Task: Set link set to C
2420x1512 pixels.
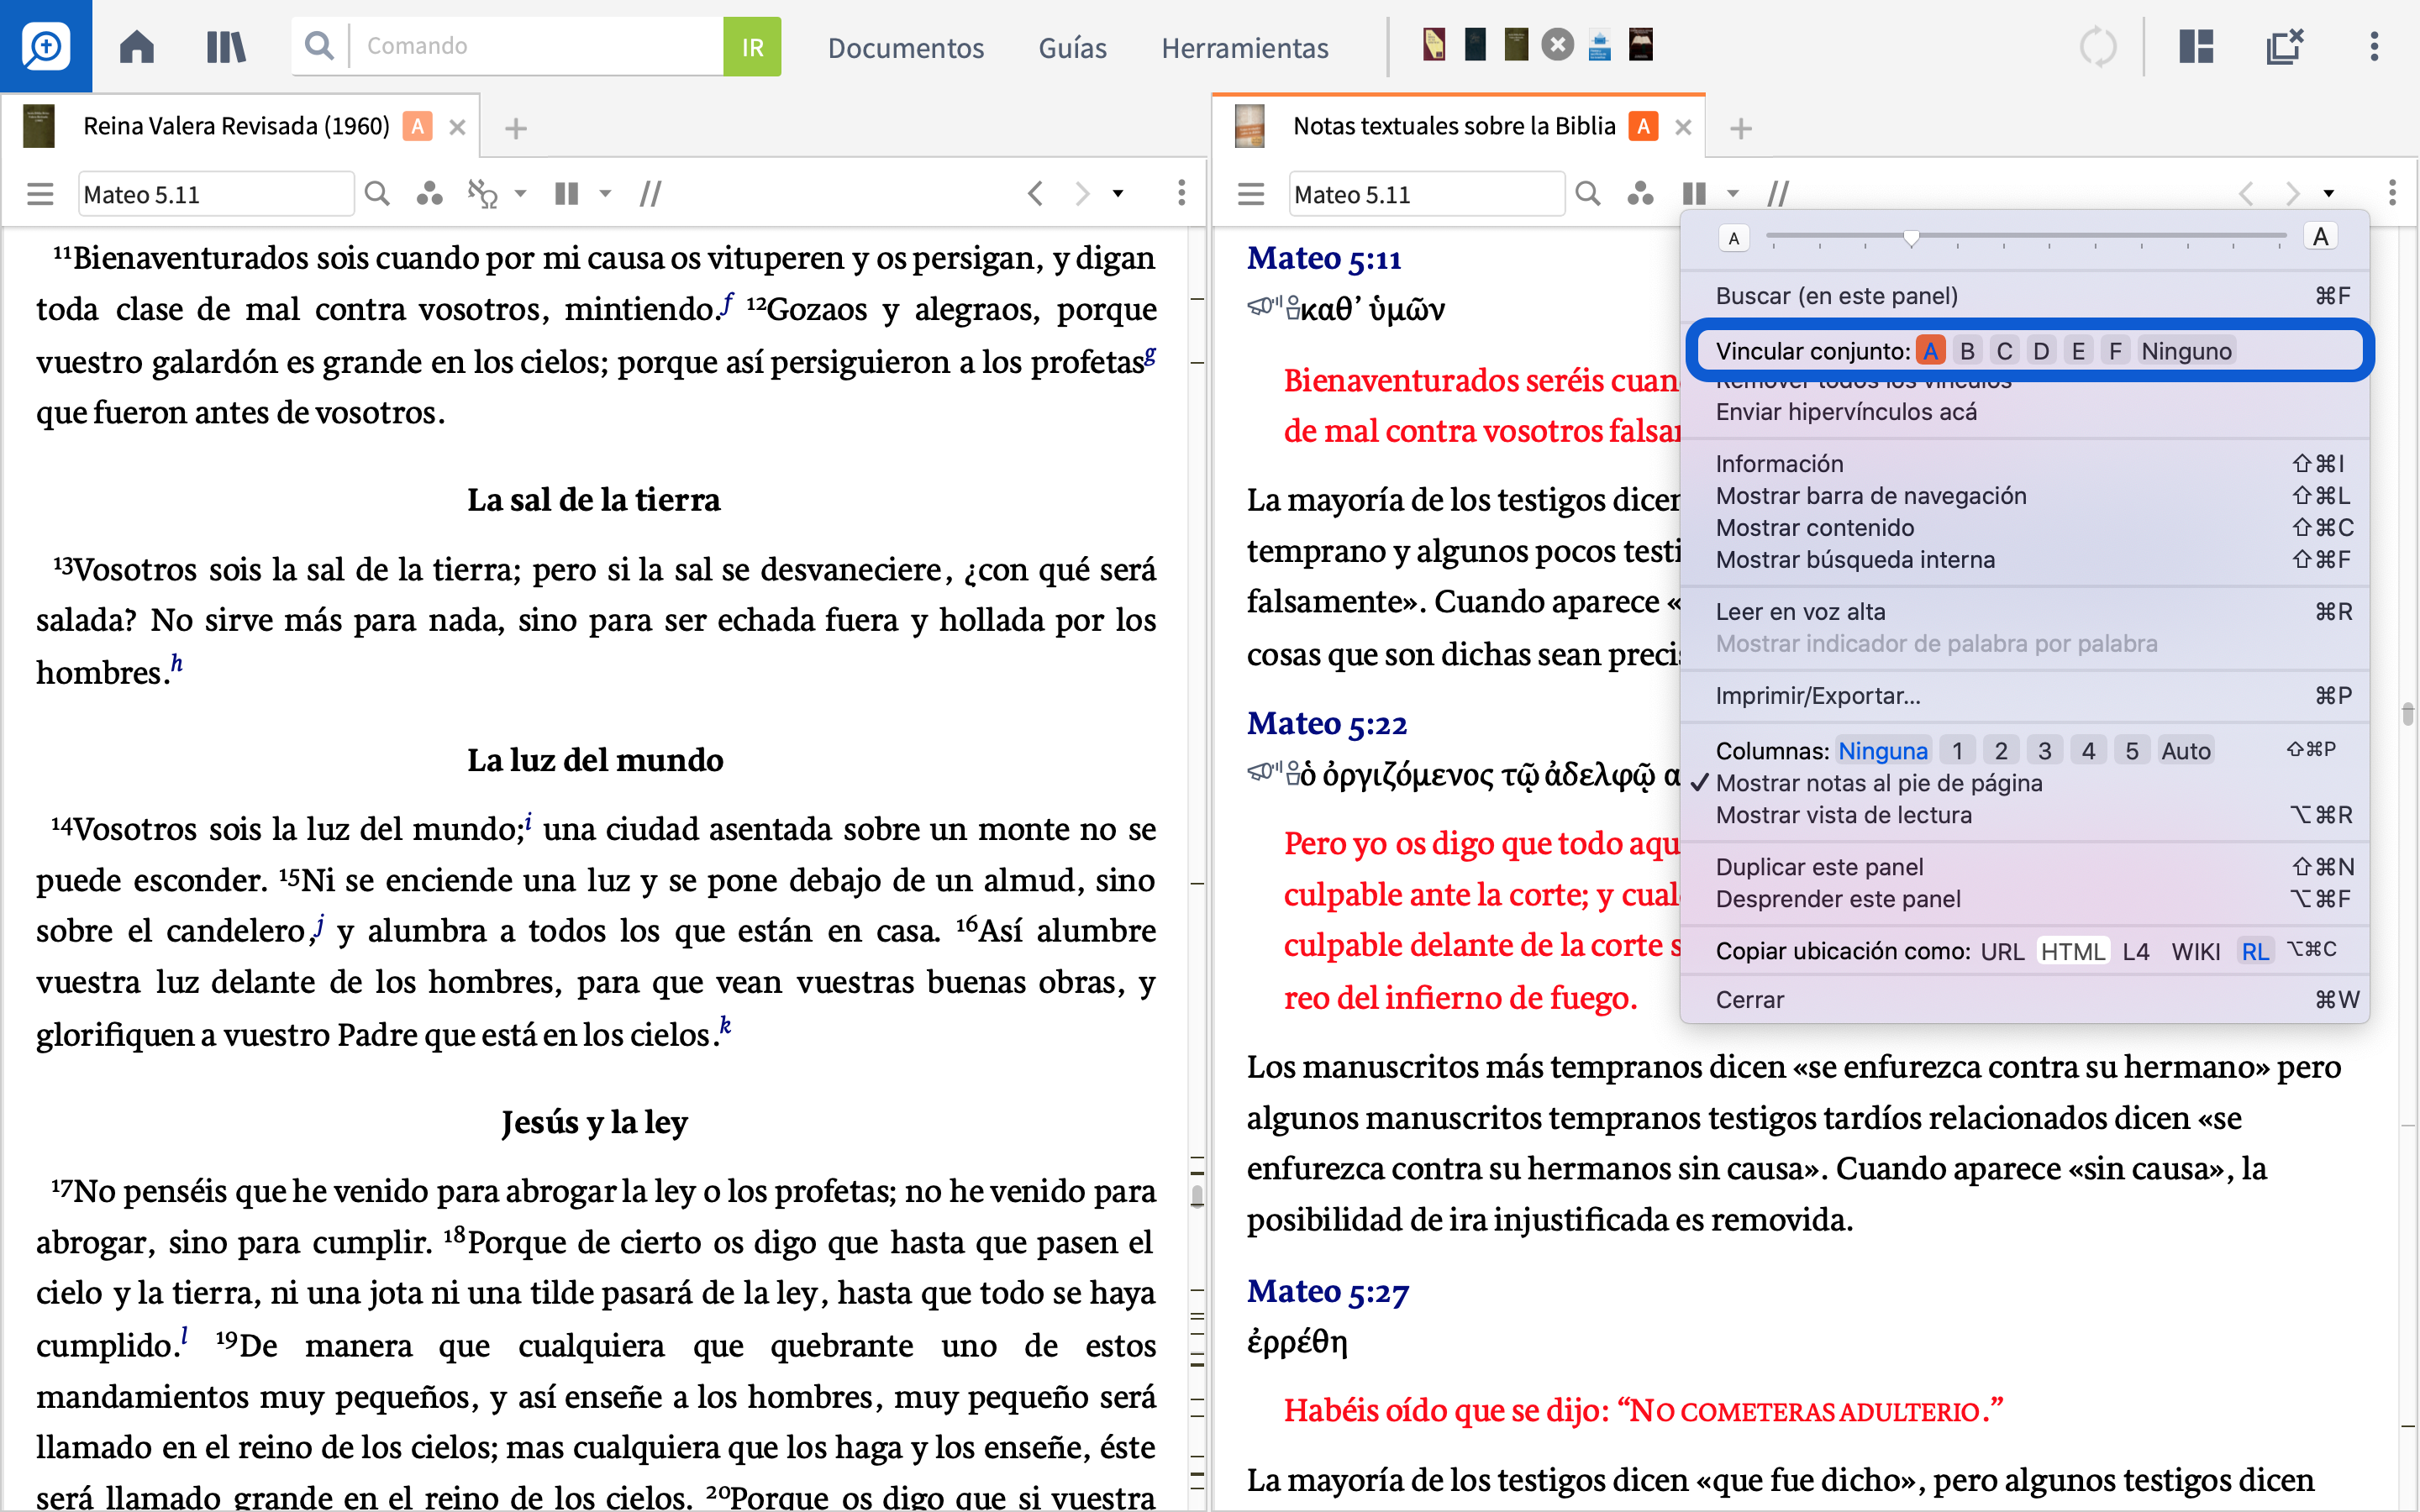Action: 2004,351
